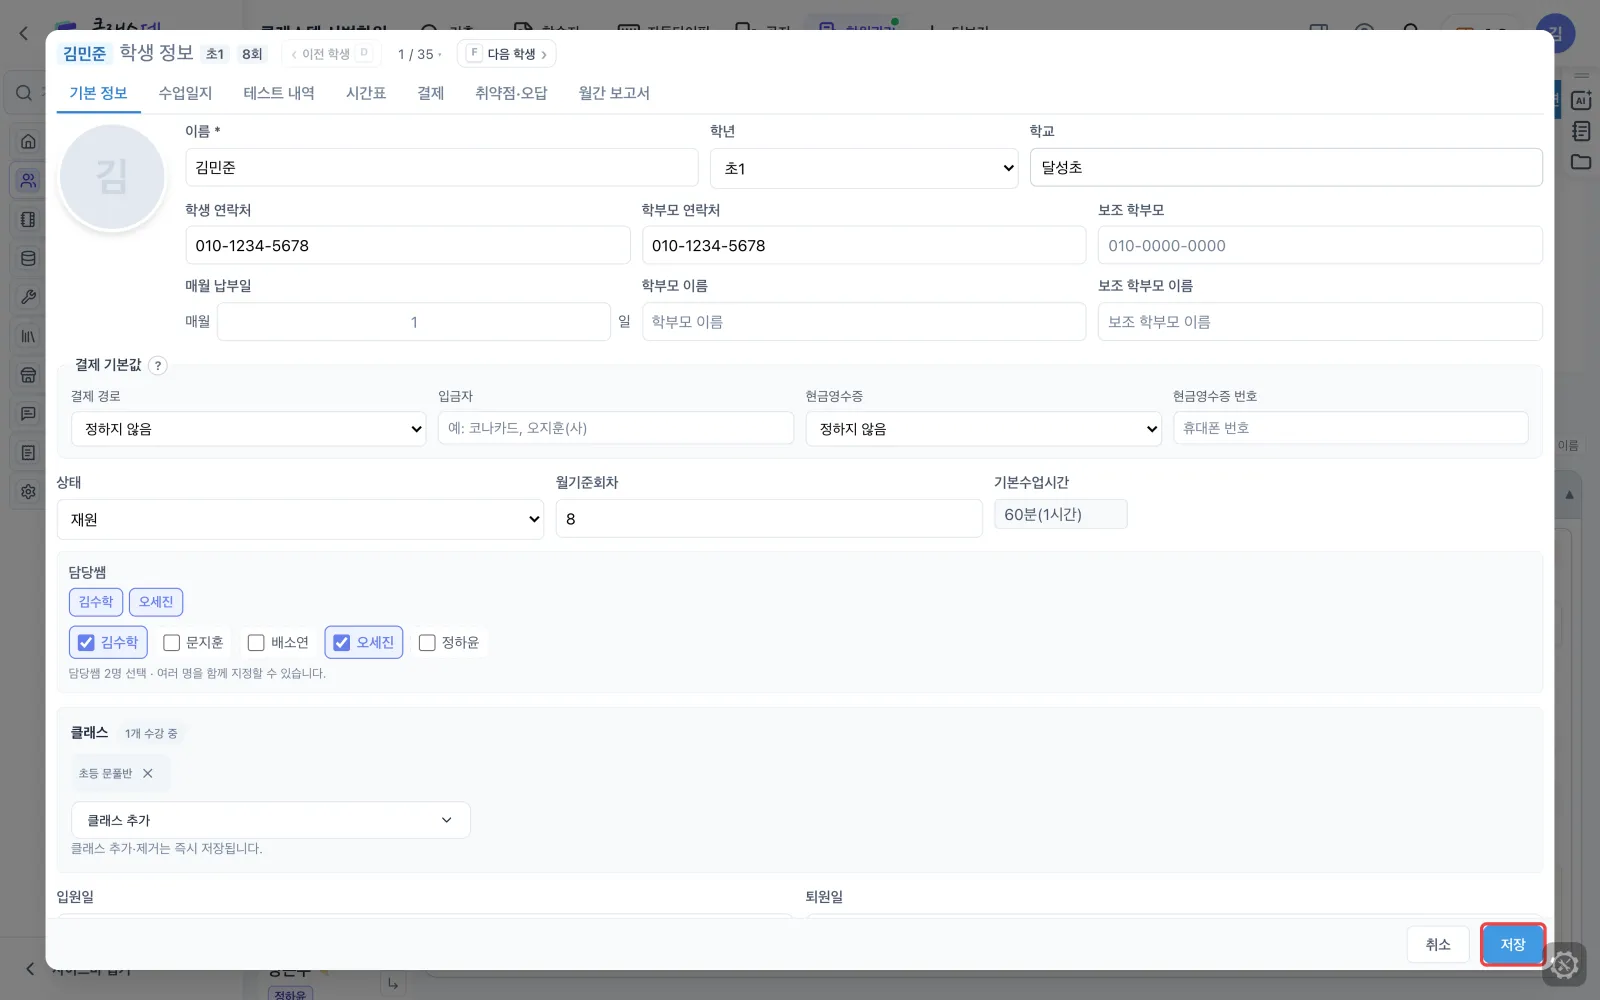Viewport: 1600px width, 1000px height.
Task: Check the 배소연 teacher checkbox
Action: click(256, 642)
